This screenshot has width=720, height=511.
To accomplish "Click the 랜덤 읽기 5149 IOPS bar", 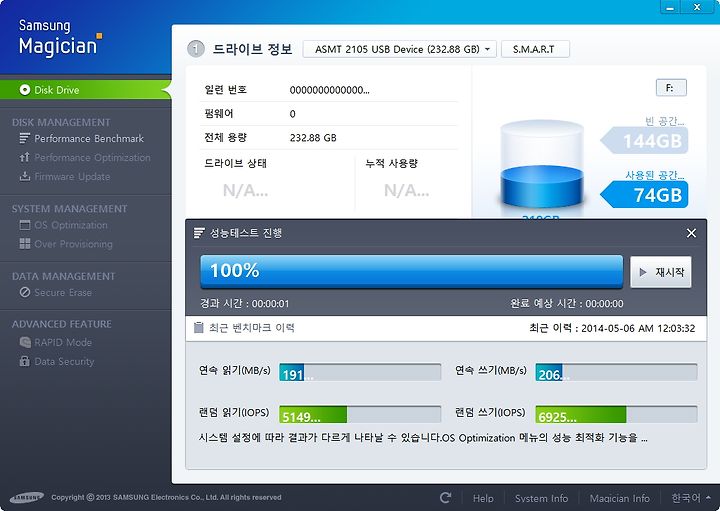I will point(360,414).
